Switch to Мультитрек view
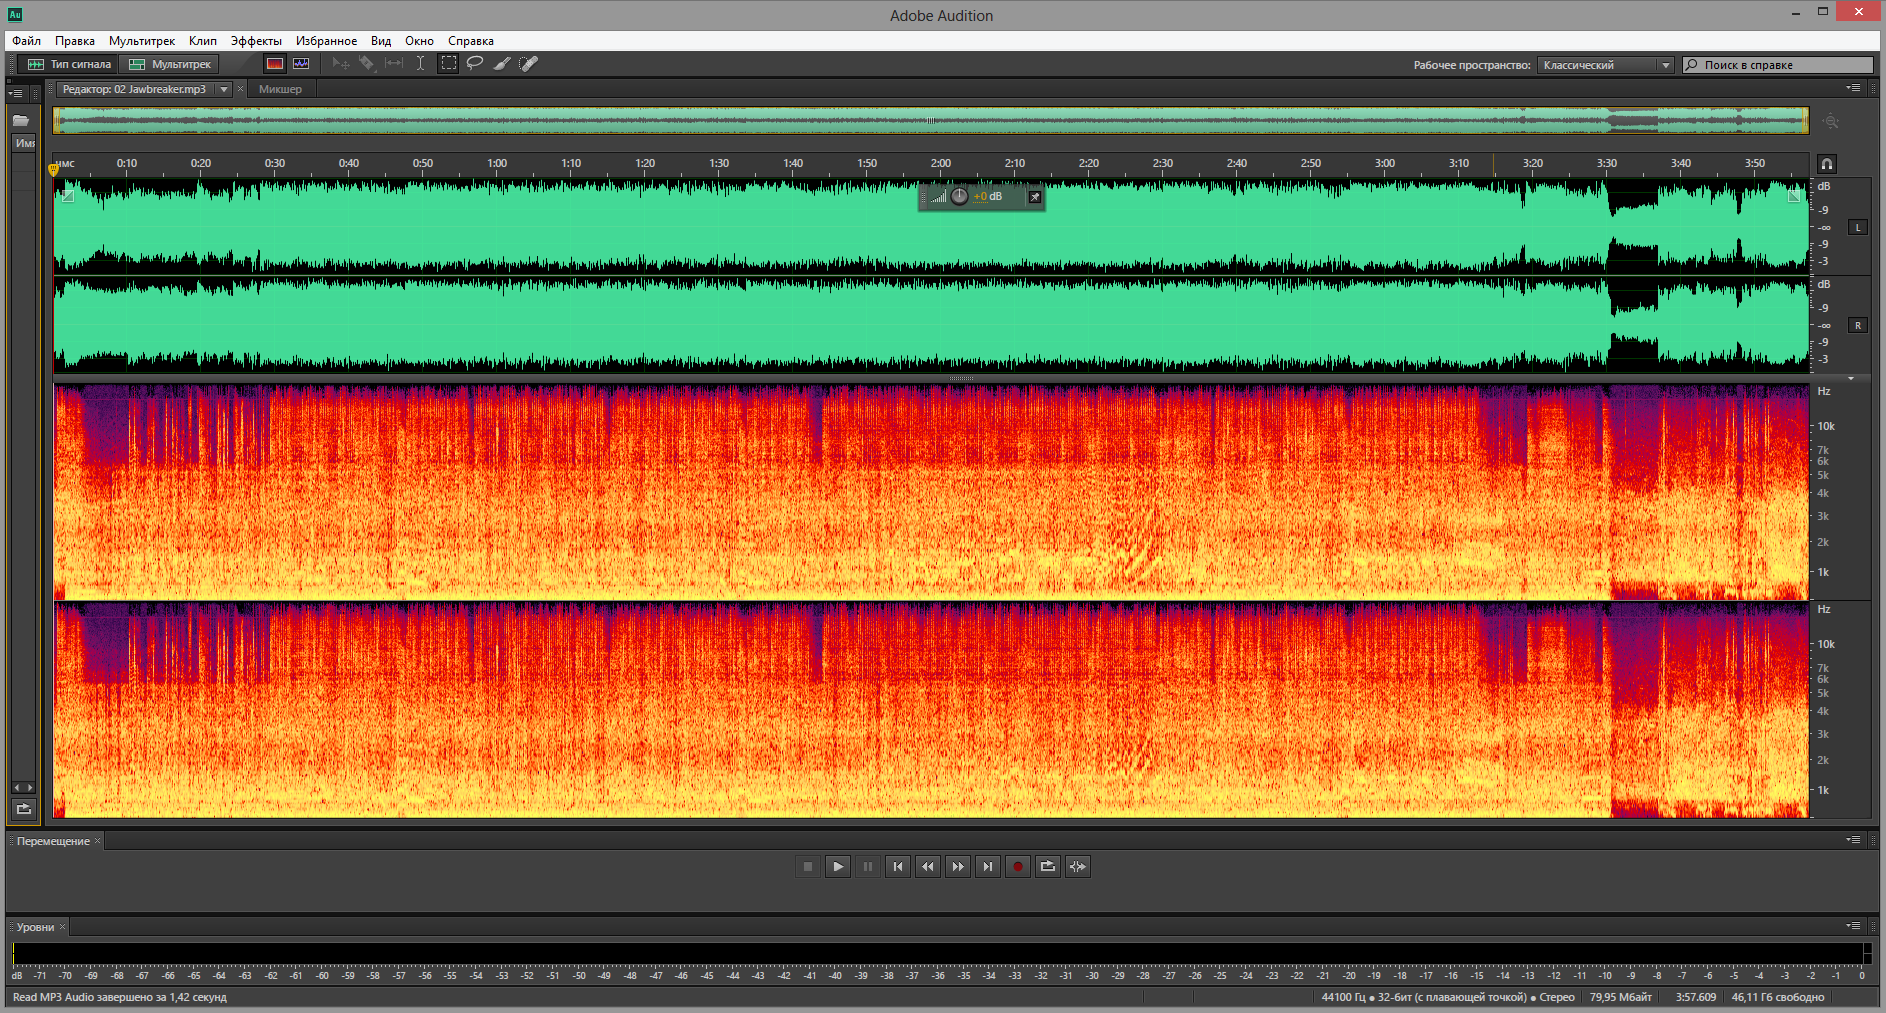The height and width of the screenshot is (1013, 1886). 170,64
